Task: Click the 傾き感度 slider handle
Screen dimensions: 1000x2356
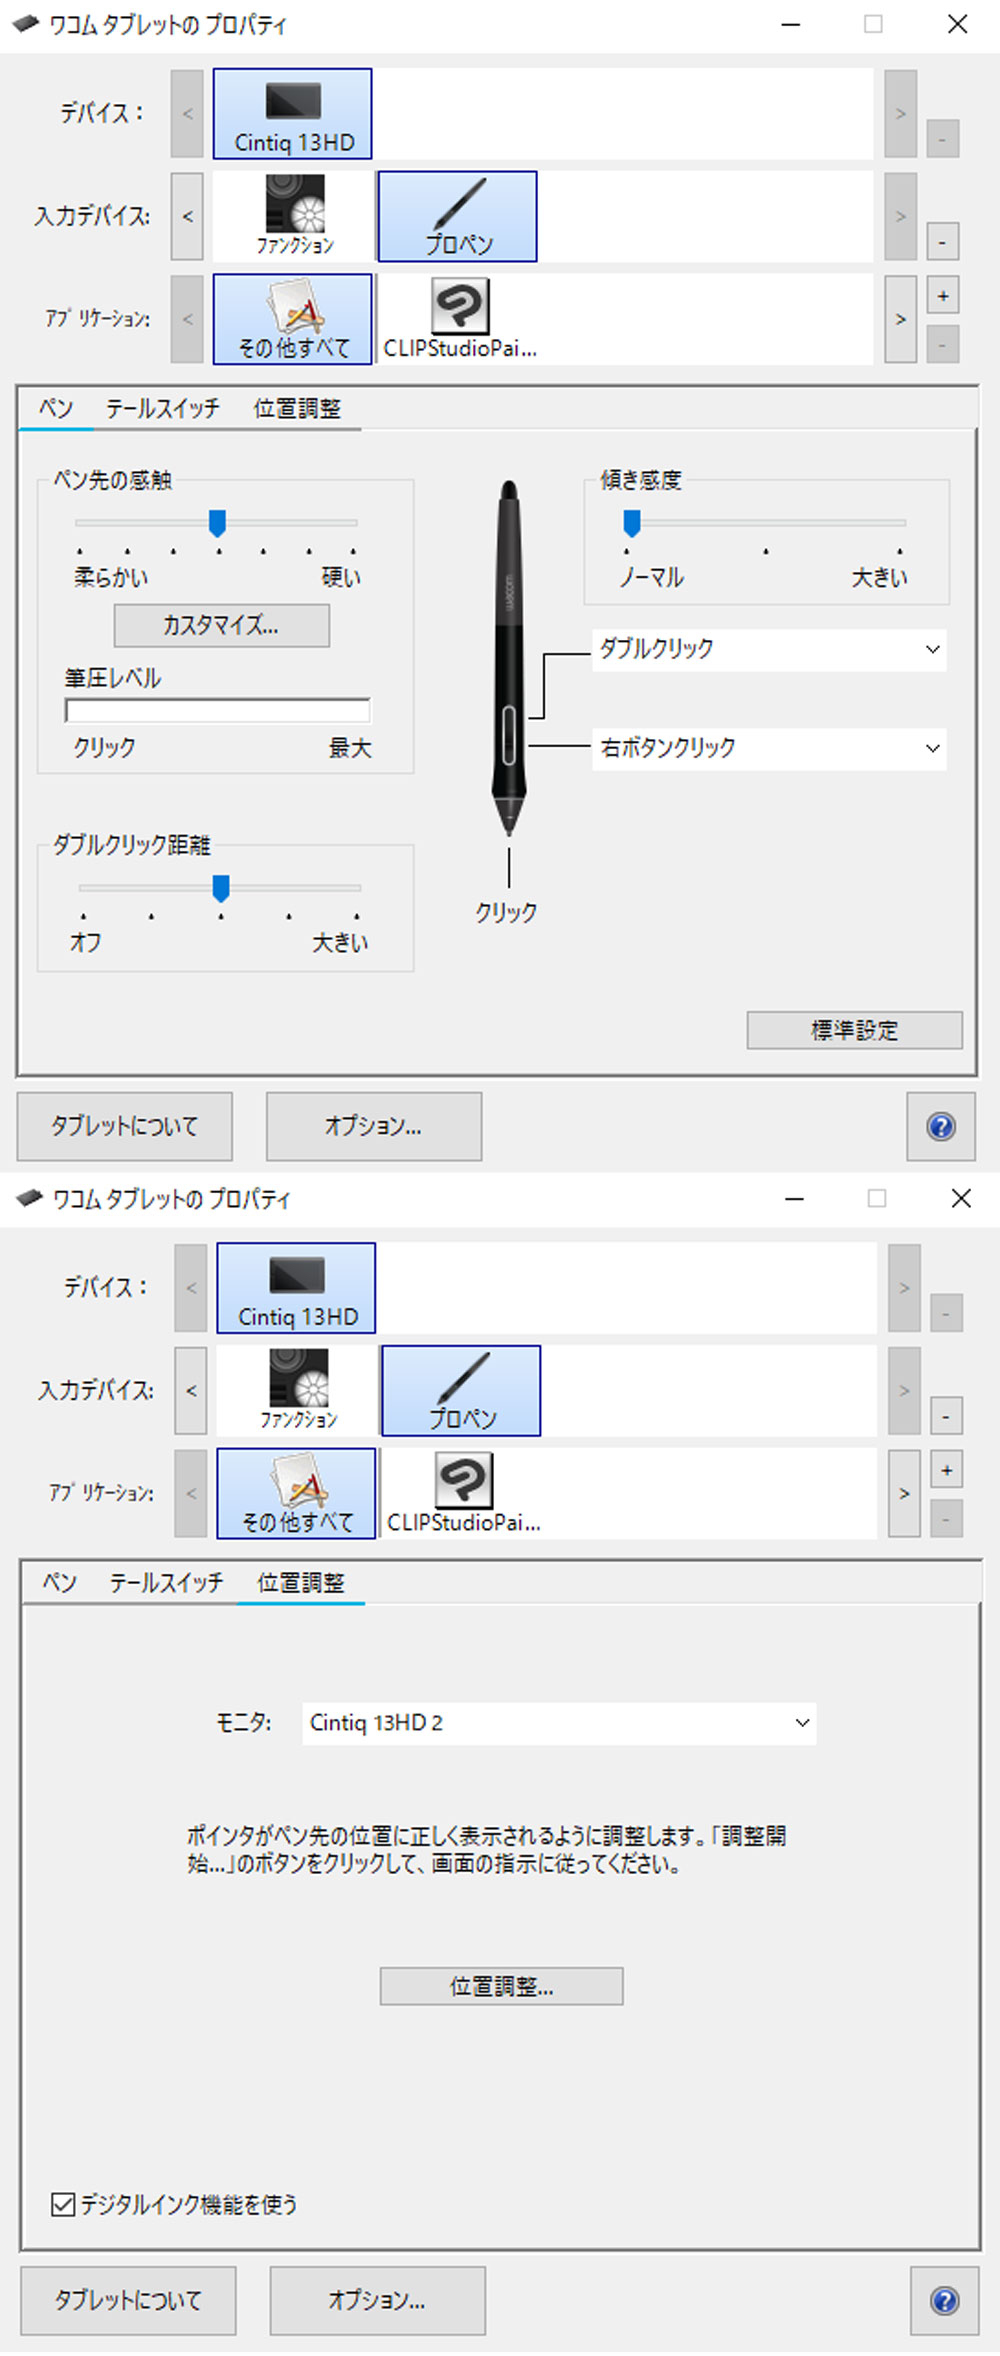Action: (x=632, y=523)
